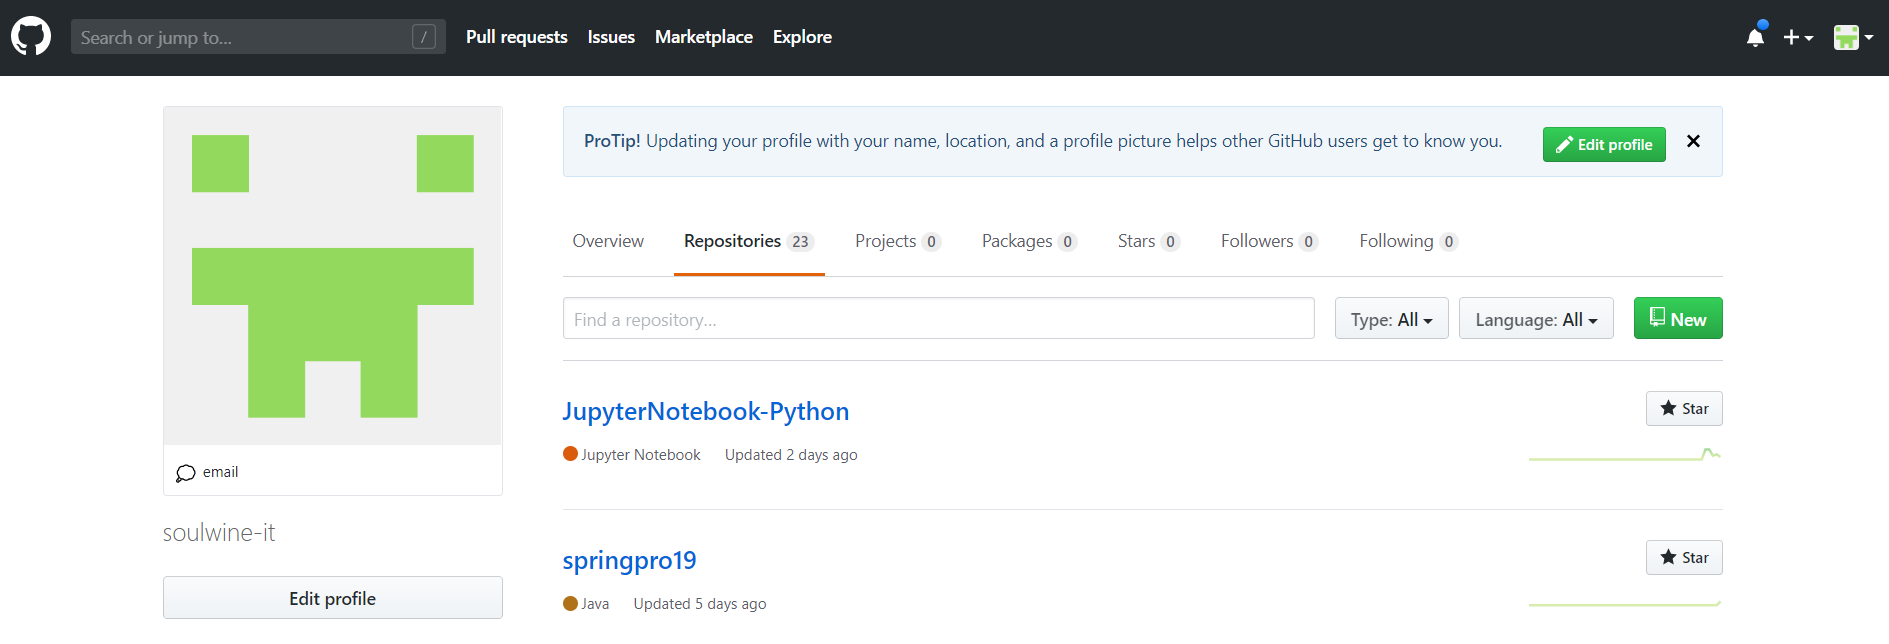Click the email status smiley icon
The image size is (1889, 644).
point(186,473)
